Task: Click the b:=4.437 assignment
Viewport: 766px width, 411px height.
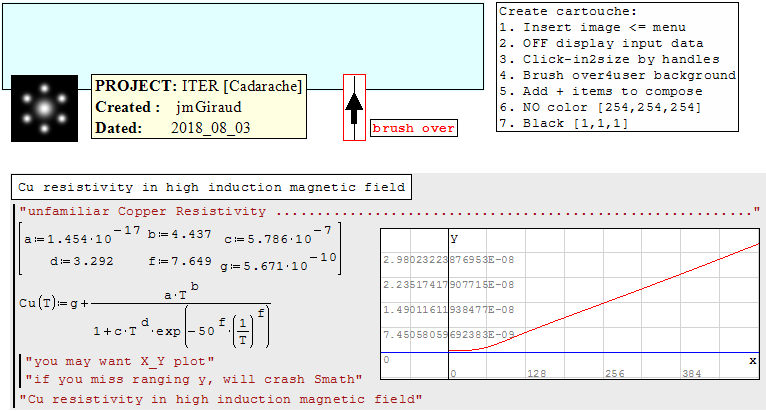Action: (x=179, y=235)
